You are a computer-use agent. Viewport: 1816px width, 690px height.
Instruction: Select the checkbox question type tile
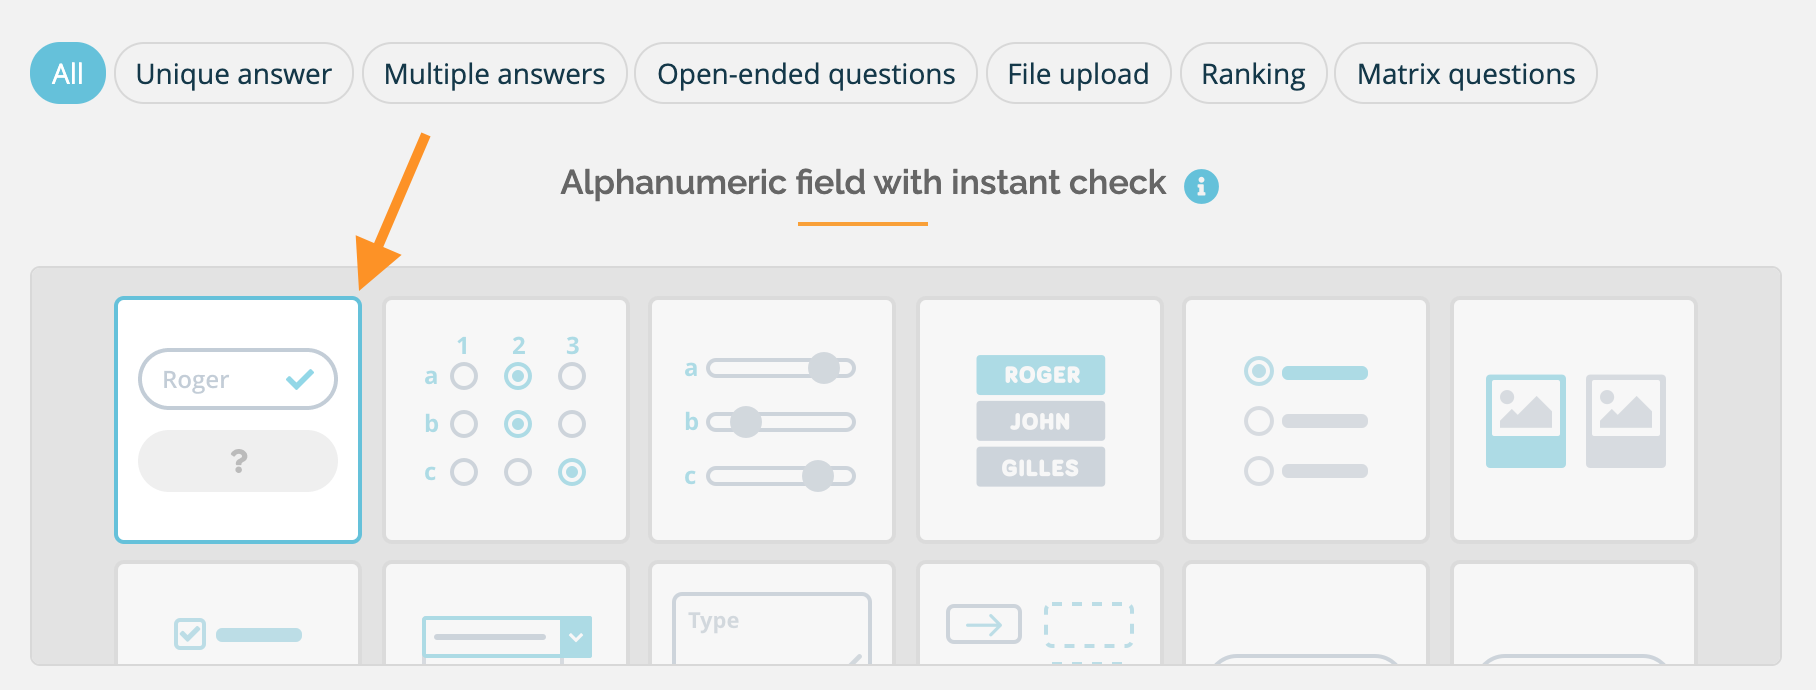(x=238, y=614)
